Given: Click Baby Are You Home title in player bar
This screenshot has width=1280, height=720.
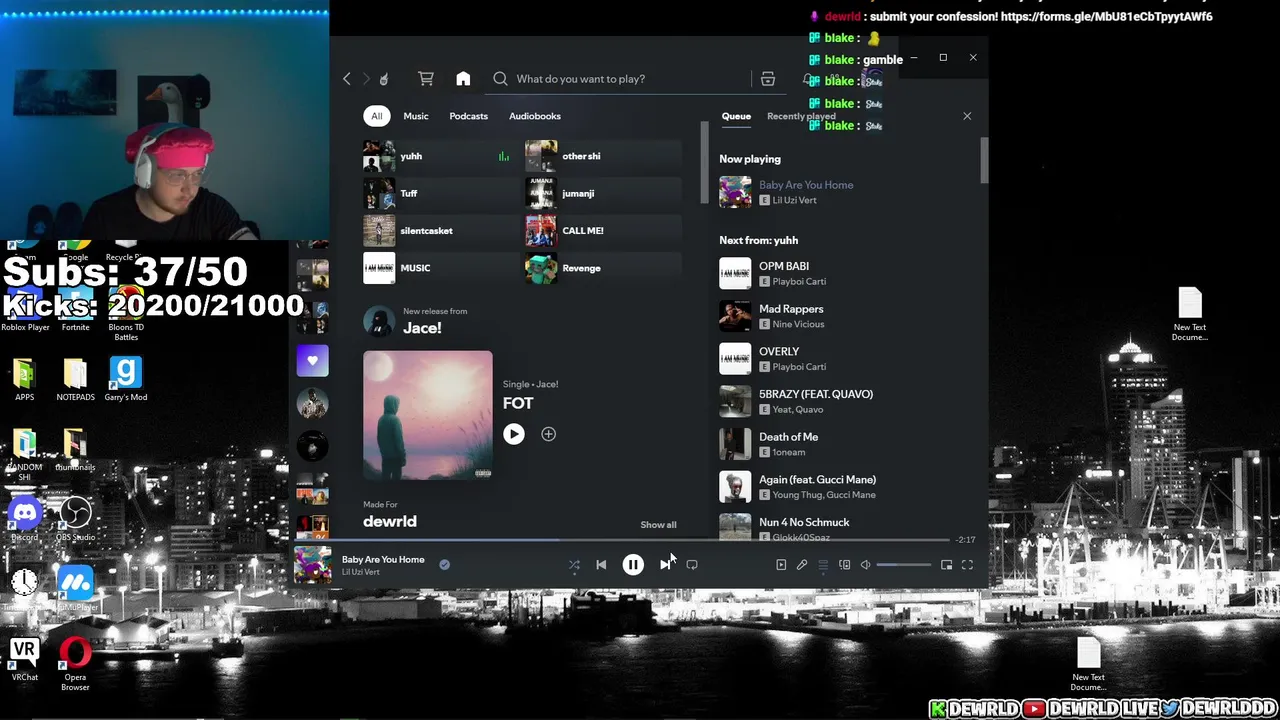Looking at the screenshot, I should (x=383, y=559).
